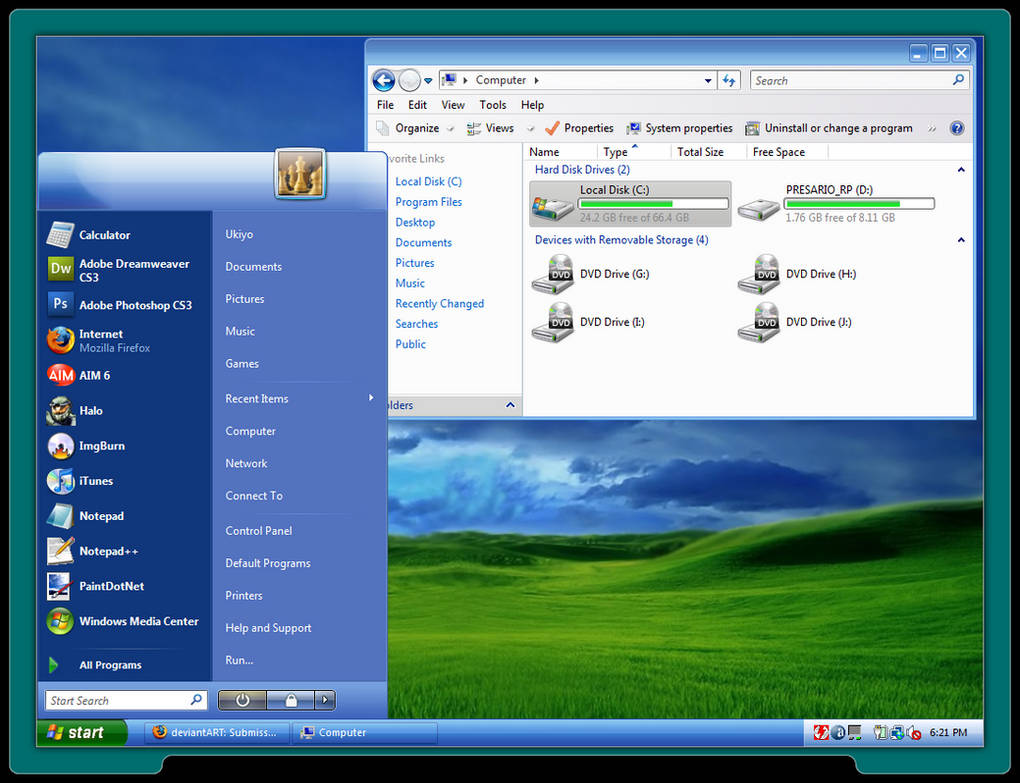Click the Explorer Search field
Image resolution: width=1020 pixels, height=783 pixels.
click(859, 81)
